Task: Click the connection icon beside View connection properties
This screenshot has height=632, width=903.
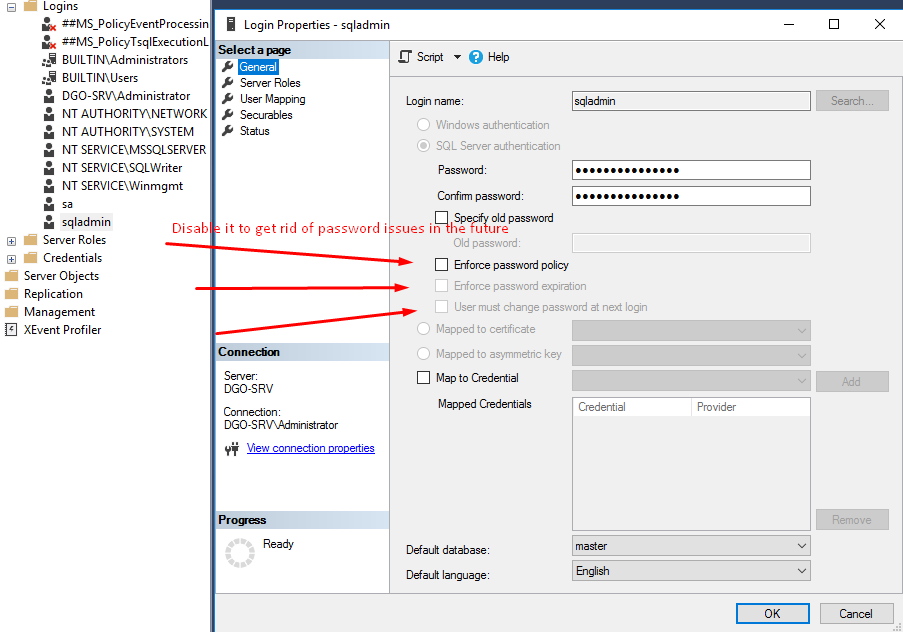Action: tap(231, 448)
